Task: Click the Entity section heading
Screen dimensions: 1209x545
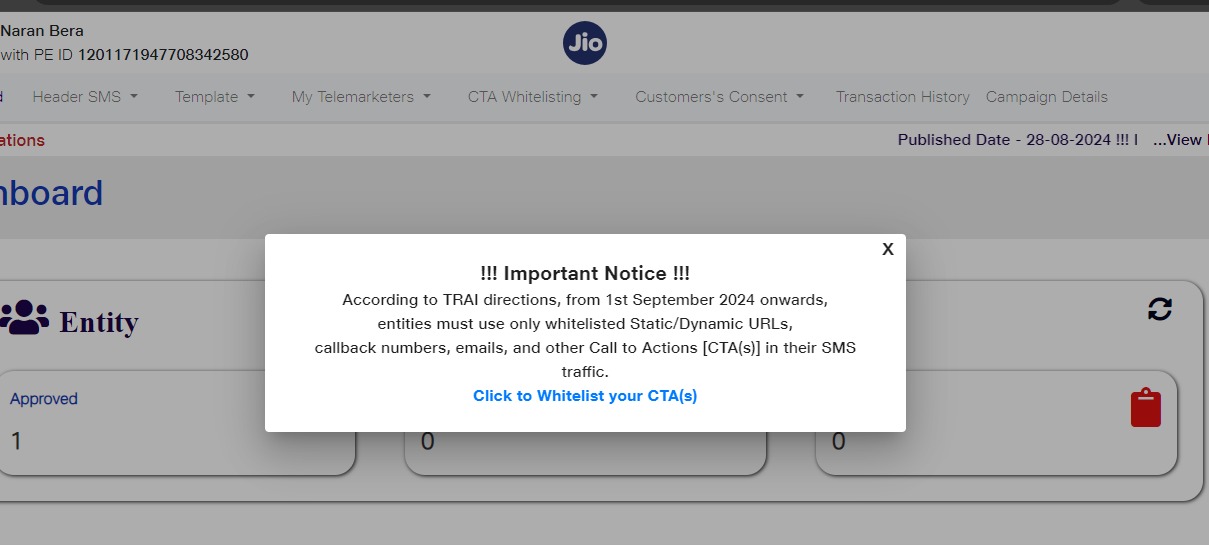Action: [98, 322]
